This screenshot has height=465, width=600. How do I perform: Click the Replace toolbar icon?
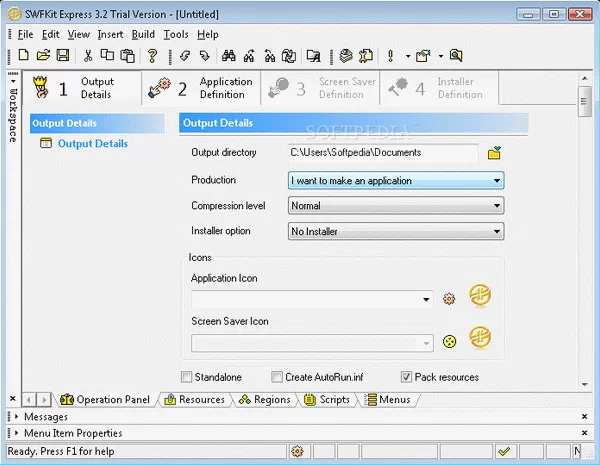289,56
